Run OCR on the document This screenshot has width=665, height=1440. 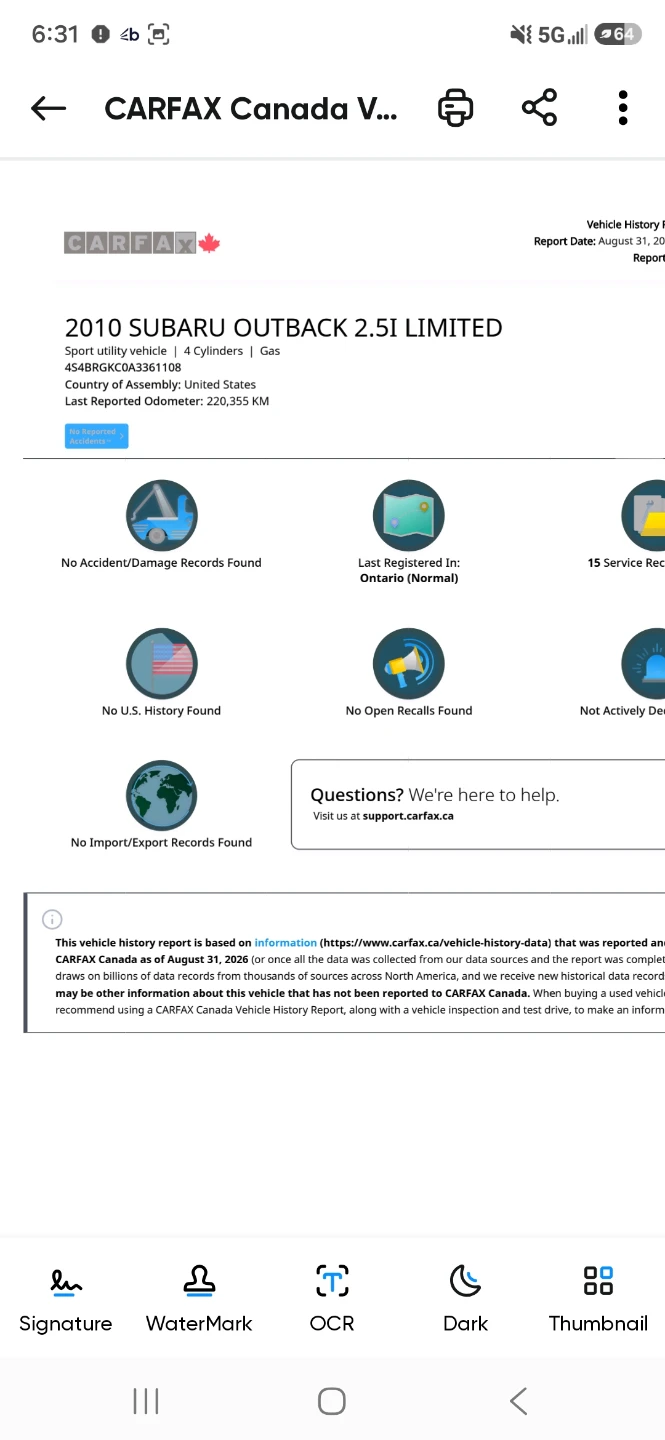[x=332, y=1300]
